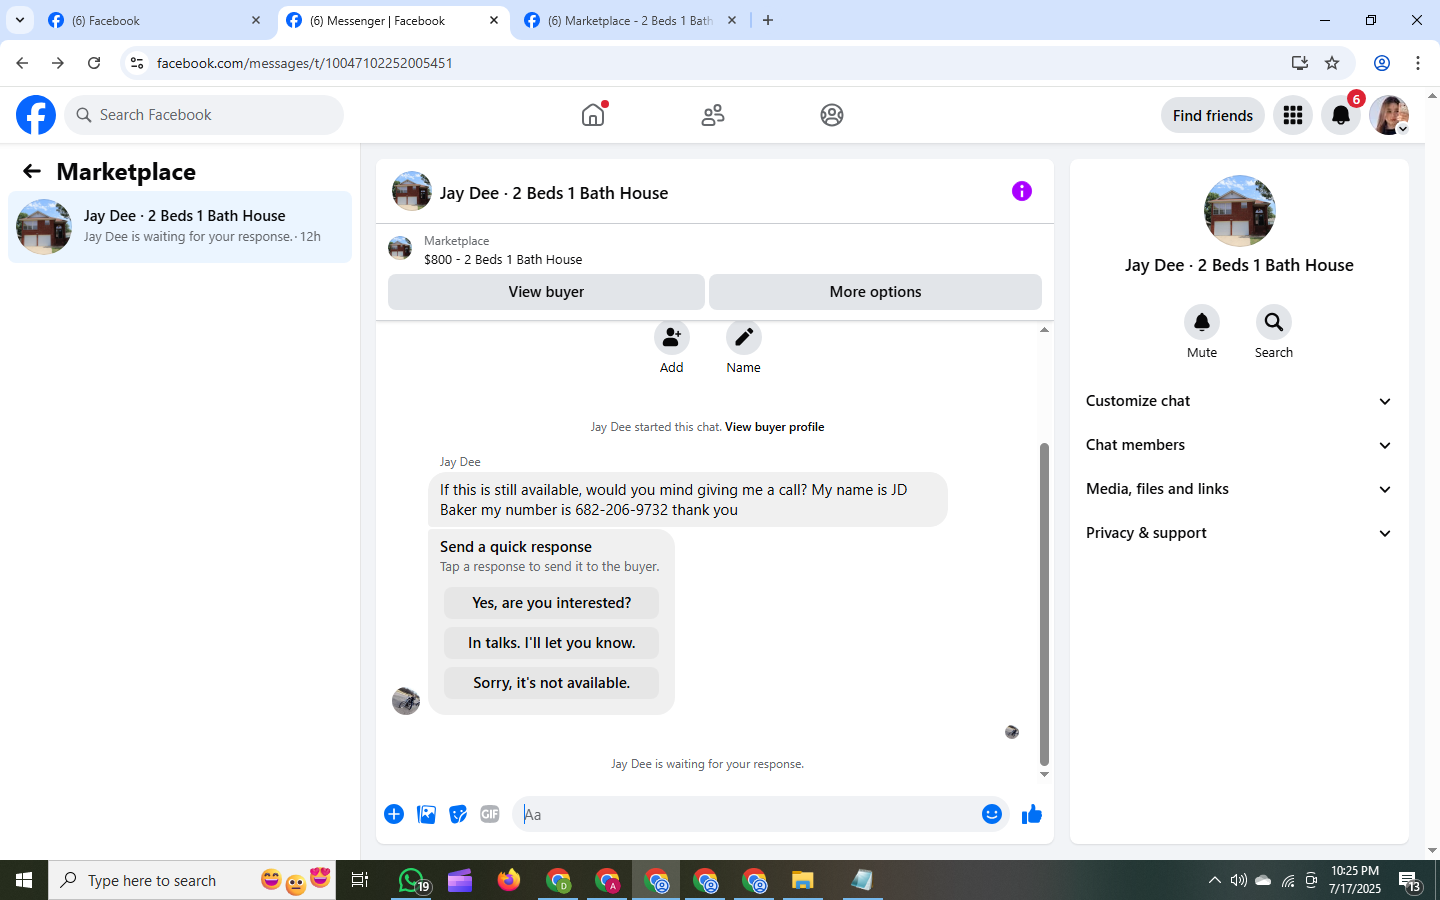Open the account avatar dropdown
This screenshot has height=900, width=1440.
[1389, 115]
